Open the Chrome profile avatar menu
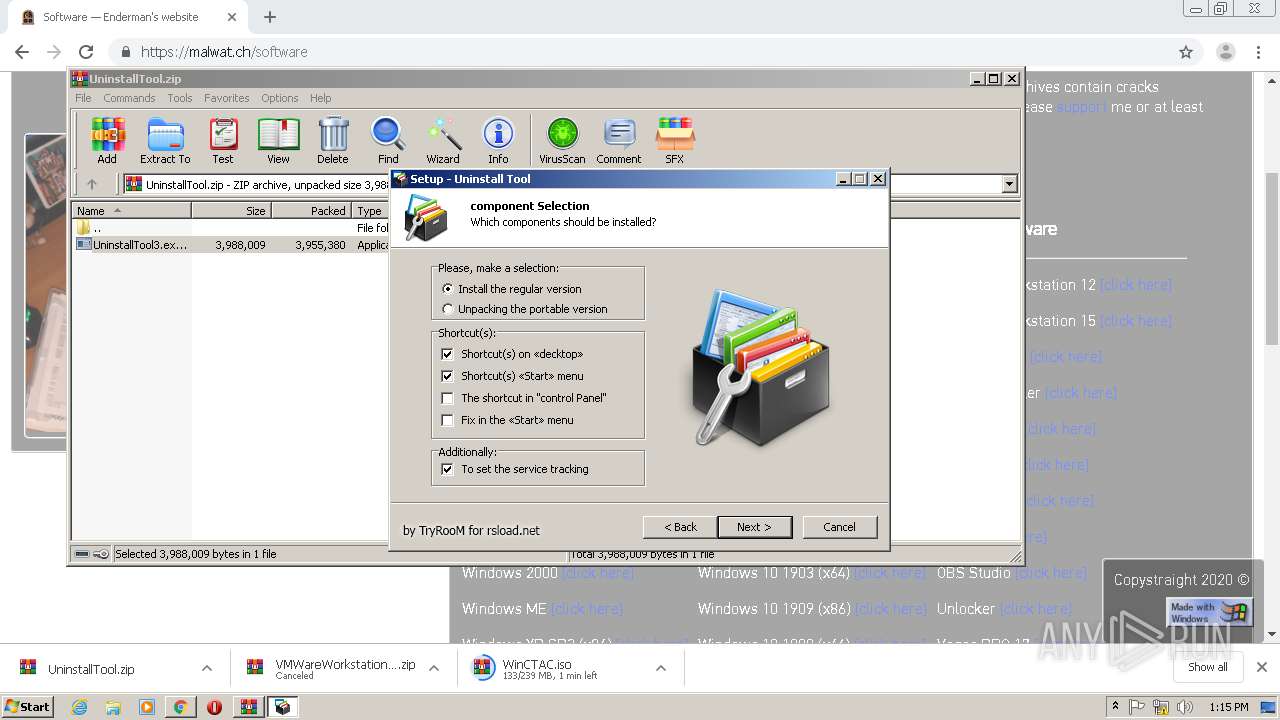 (1225, 52)
